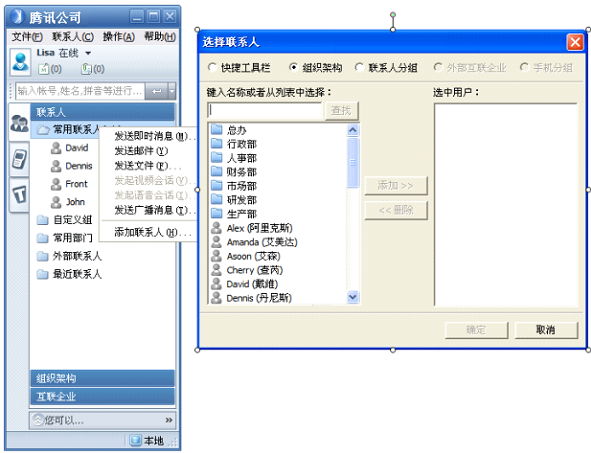
Task: Click the 取消 button
Action: click(546, 330)
